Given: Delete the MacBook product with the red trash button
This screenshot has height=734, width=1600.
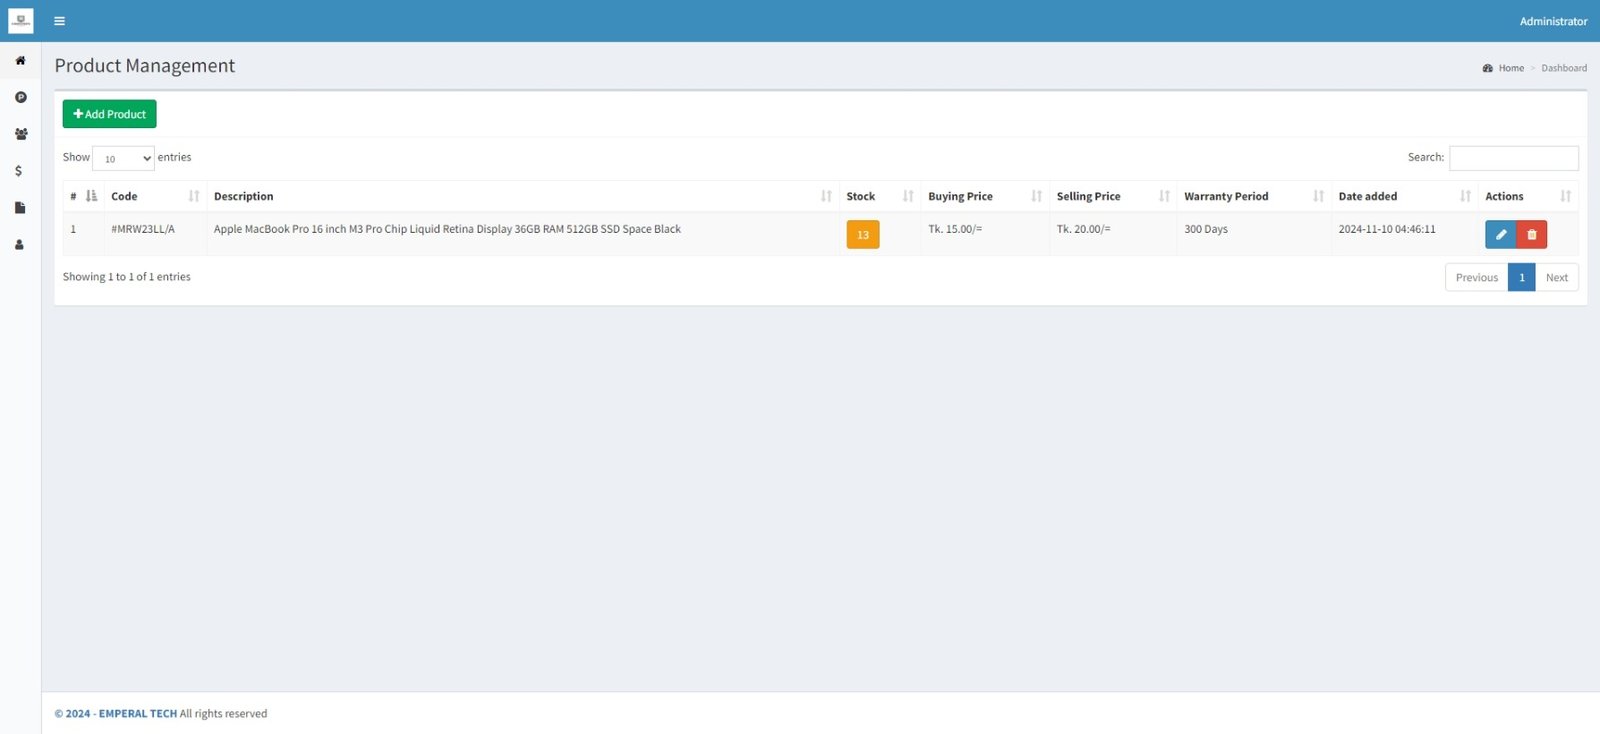Looking at the screenshot, I should click(1532, 234).
